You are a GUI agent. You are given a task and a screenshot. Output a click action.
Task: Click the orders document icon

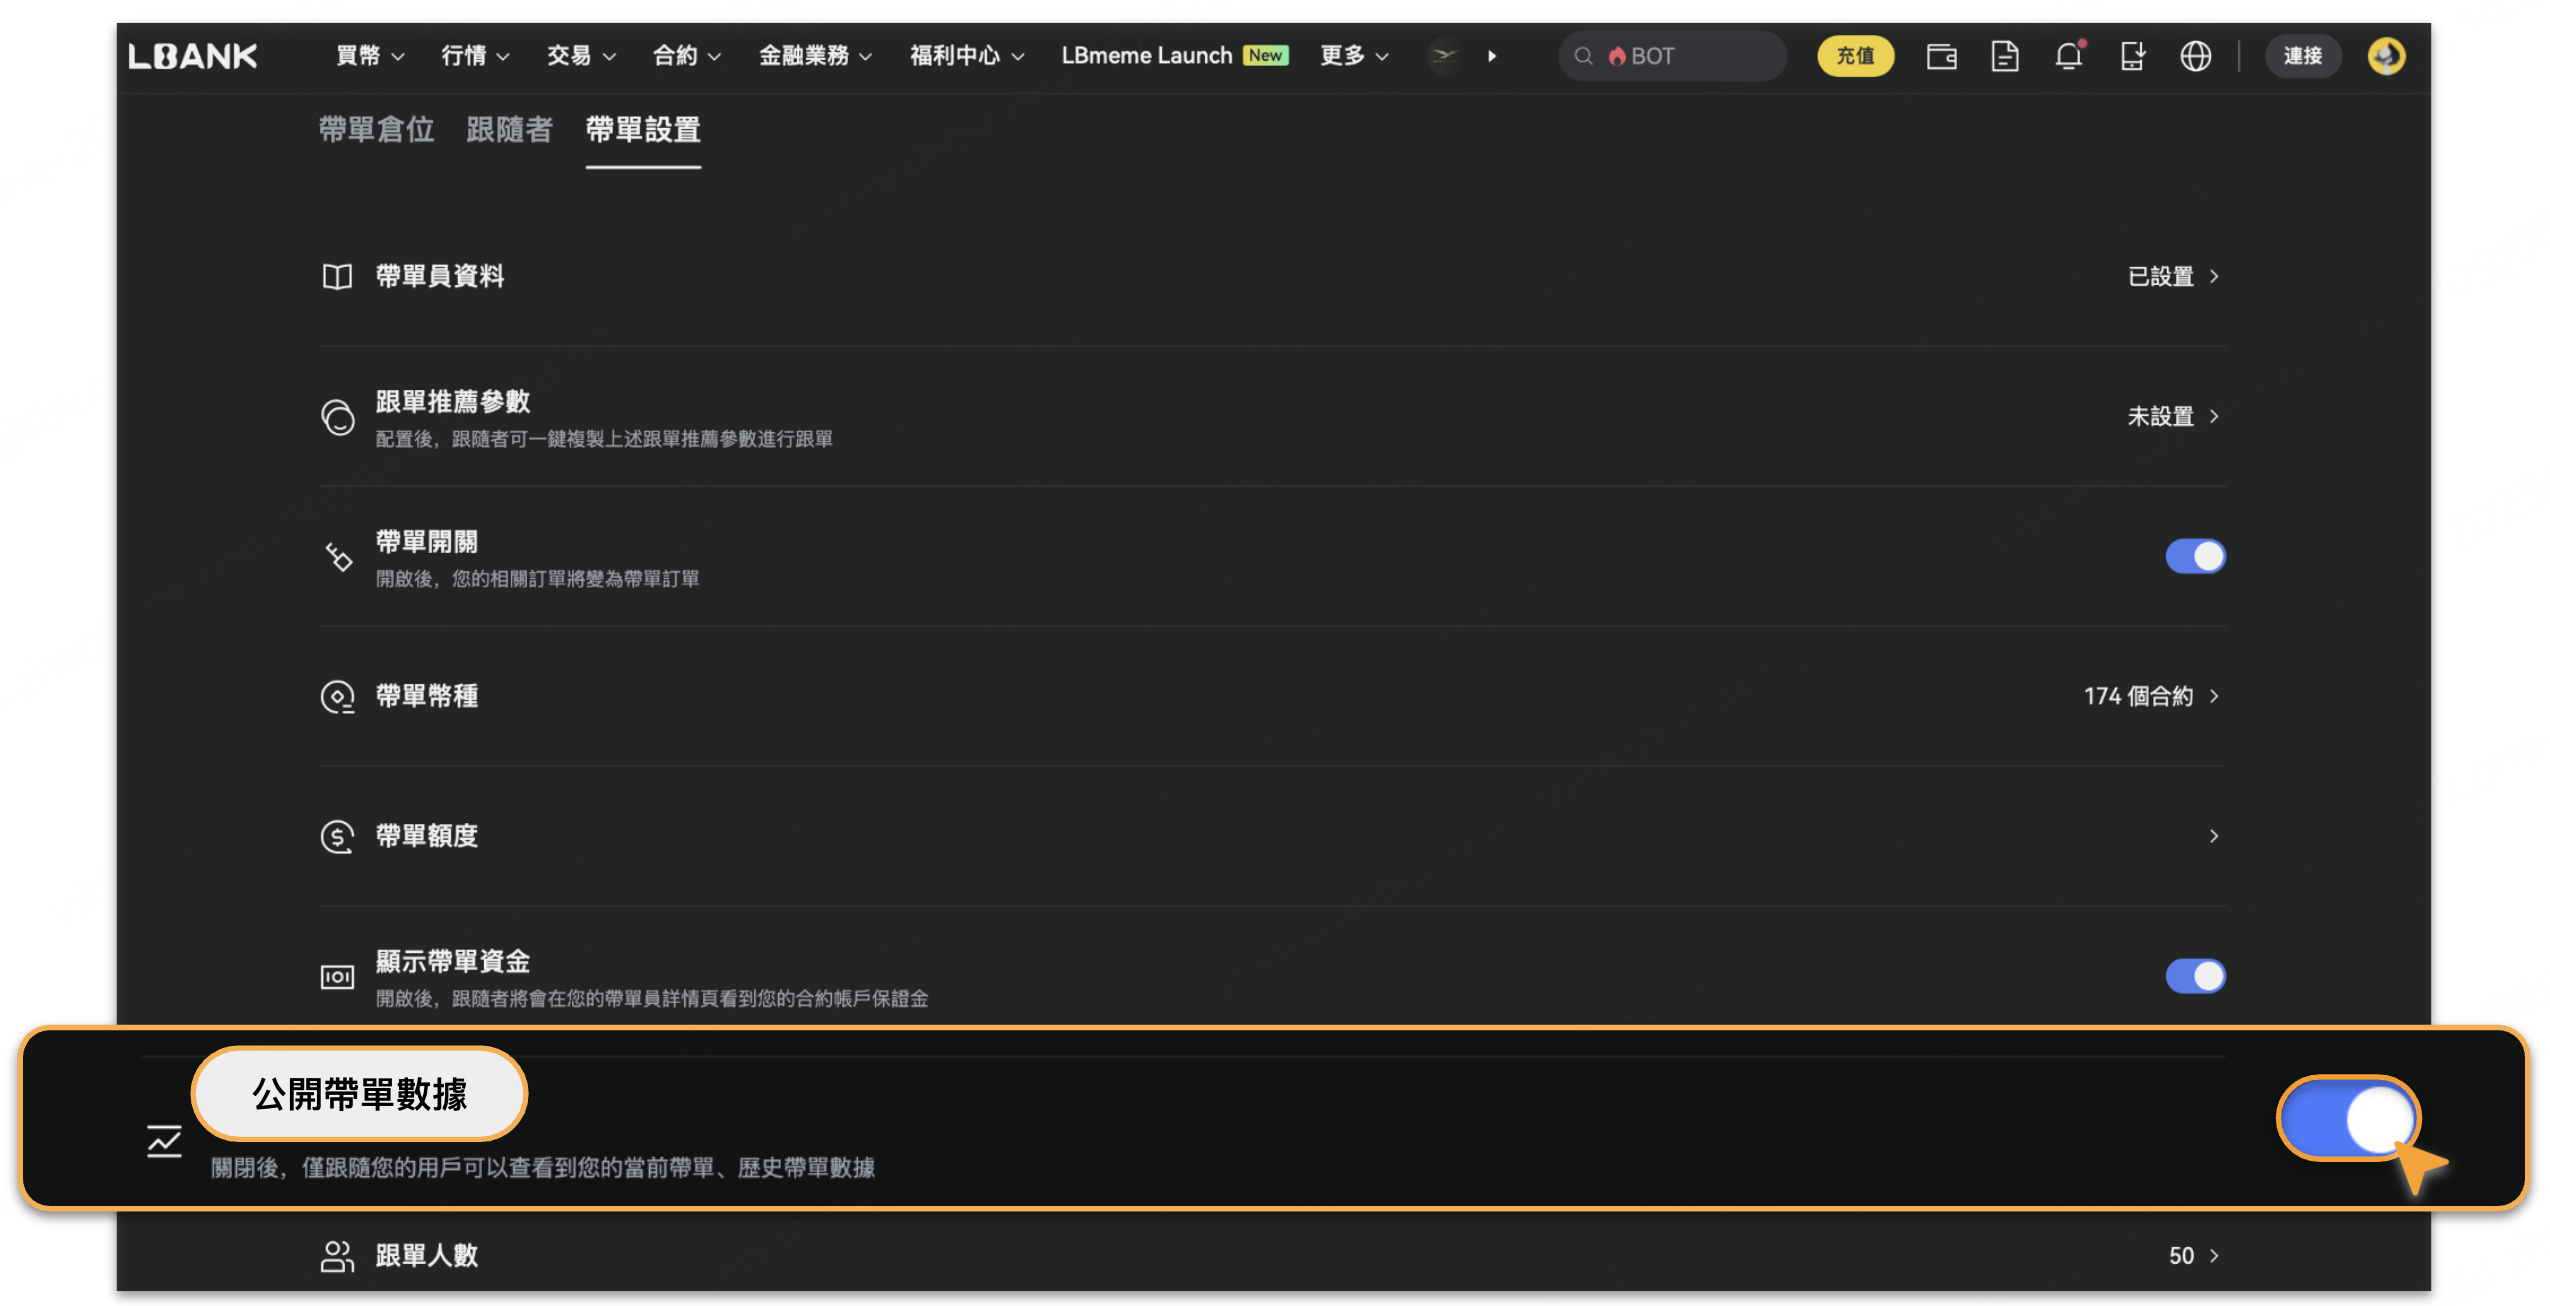coord(2004,56)
